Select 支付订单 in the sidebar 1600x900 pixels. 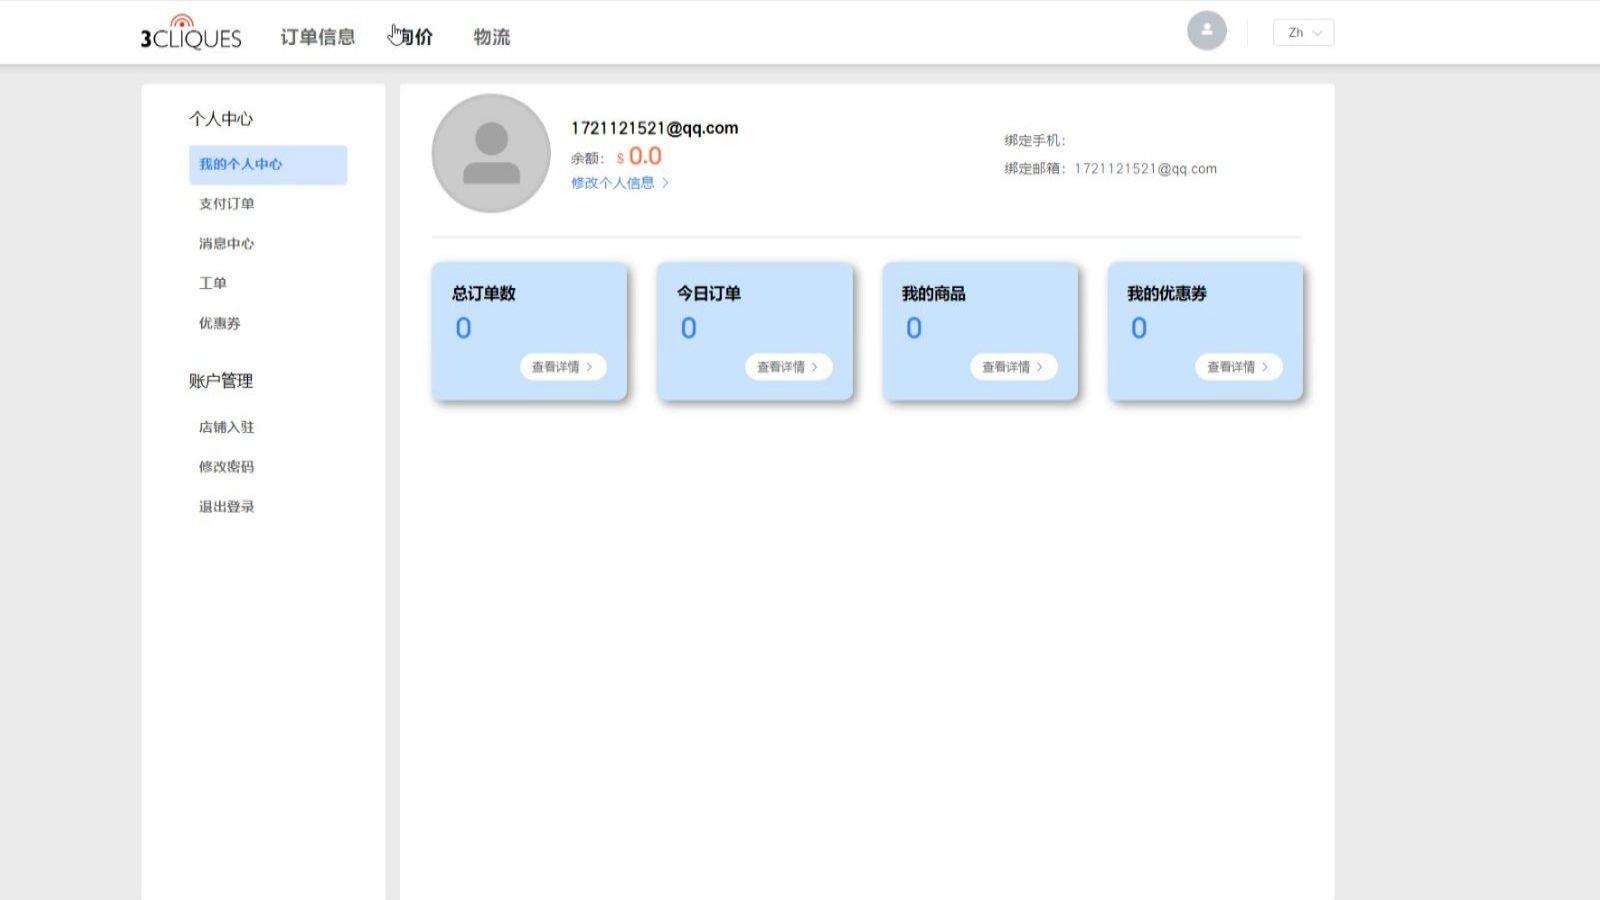click(x=227, y=203)
